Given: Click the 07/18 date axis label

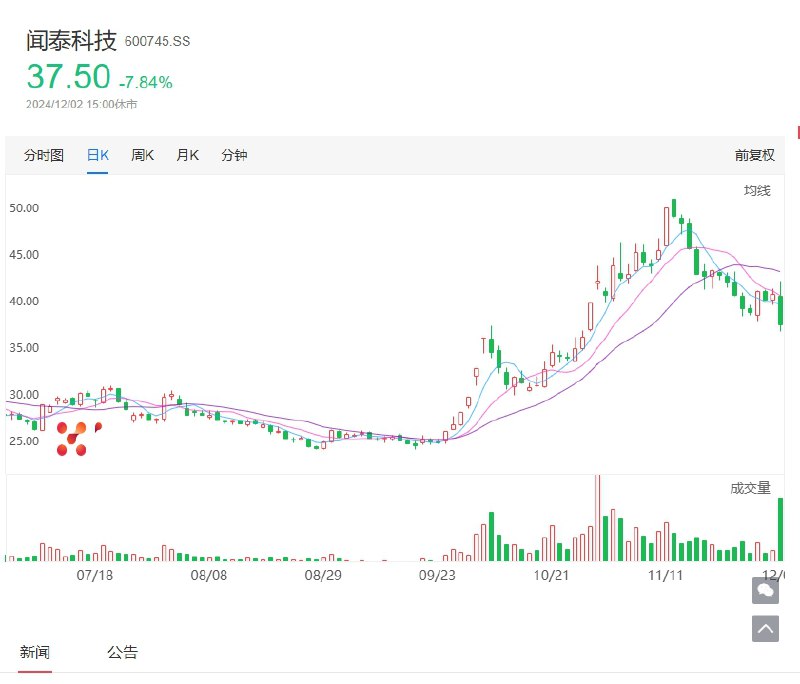Looking at the screenshot, I should [95, 575].
